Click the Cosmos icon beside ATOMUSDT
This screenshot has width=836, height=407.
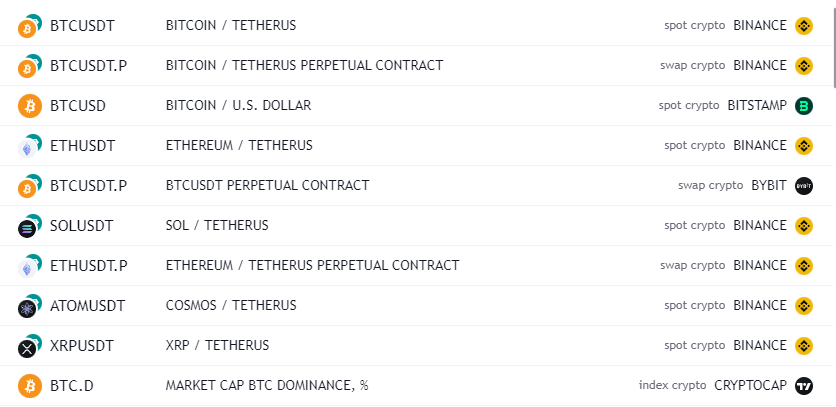tap(28, 307)
